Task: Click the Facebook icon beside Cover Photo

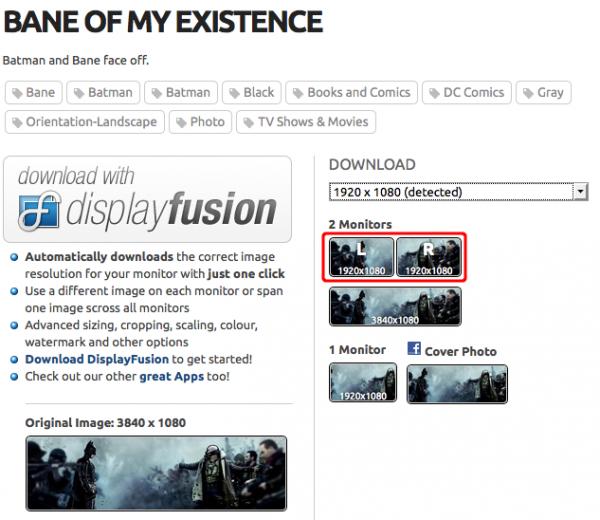Action: (x=414, y=349)
